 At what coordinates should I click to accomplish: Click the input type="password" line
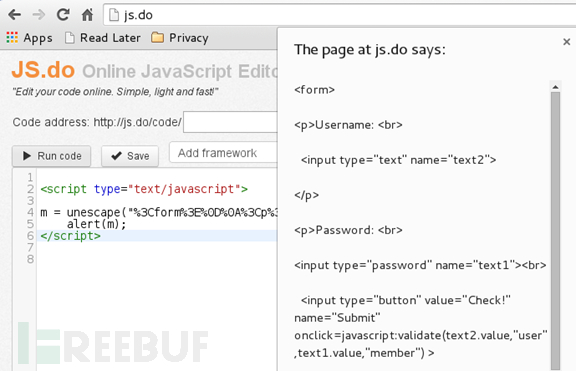point(420,265)
